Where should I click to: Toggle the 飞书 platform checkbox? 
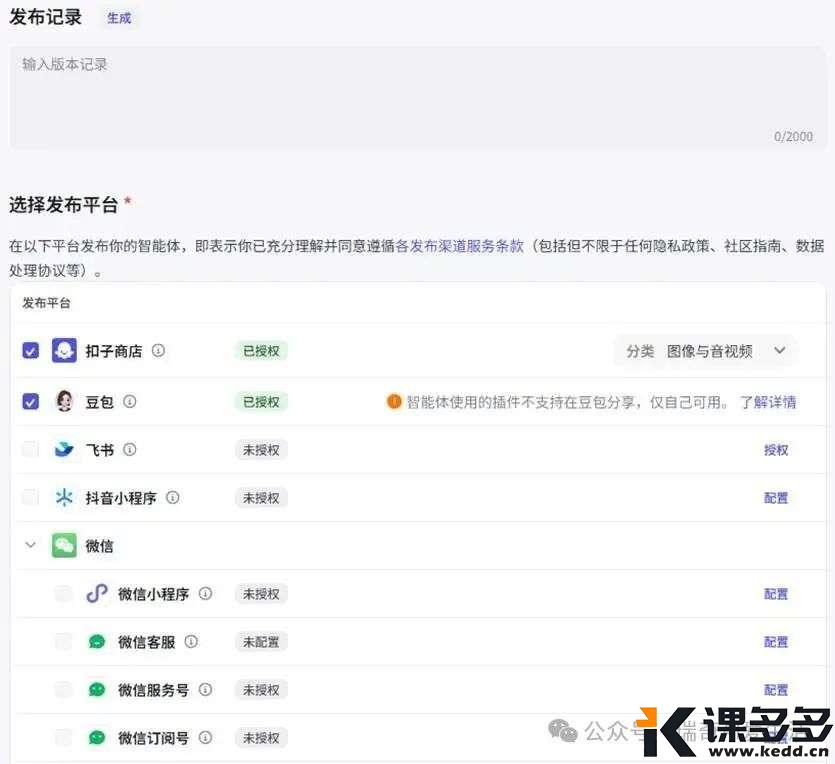coord(31,450)
